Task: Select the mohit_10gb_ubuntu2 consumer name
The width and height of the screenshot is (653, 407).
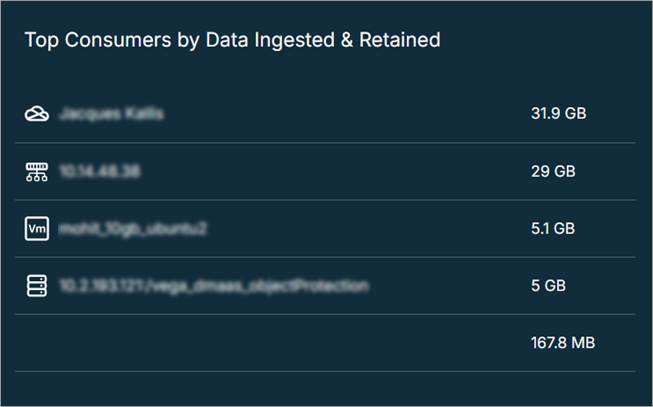Action: point(132,228)
